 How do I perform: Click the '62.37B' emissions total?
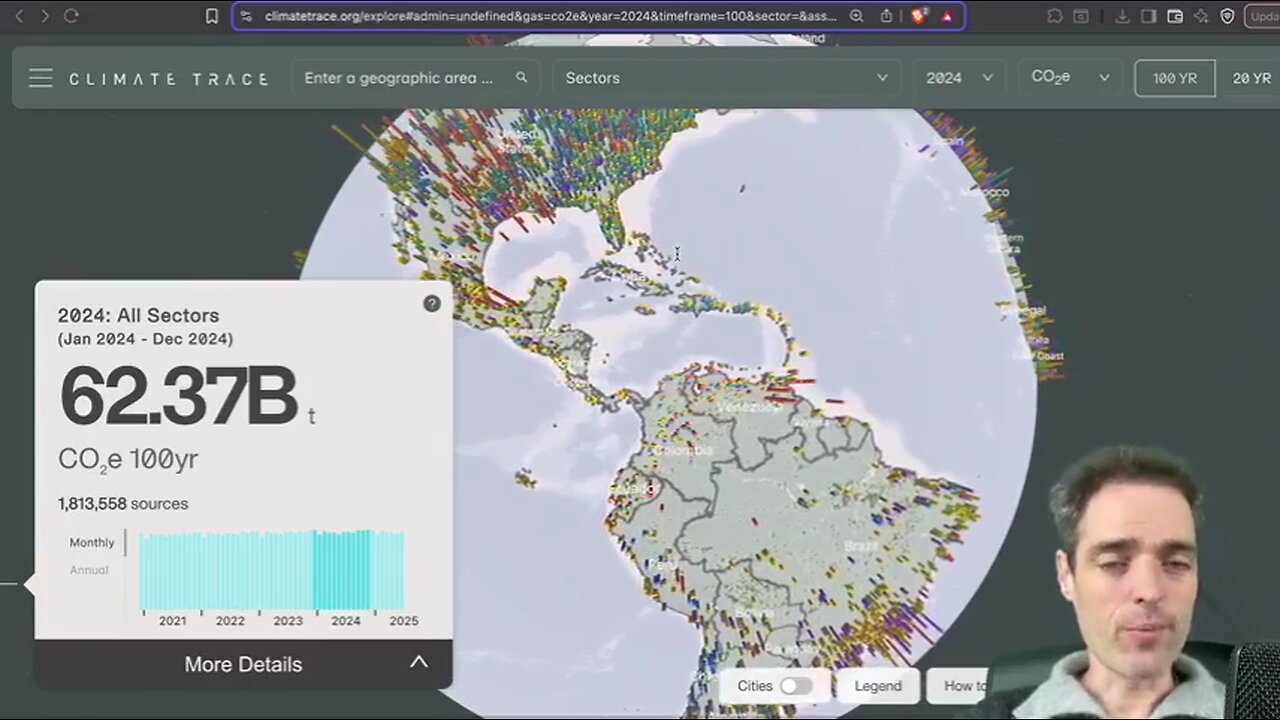tap(179, 397)
